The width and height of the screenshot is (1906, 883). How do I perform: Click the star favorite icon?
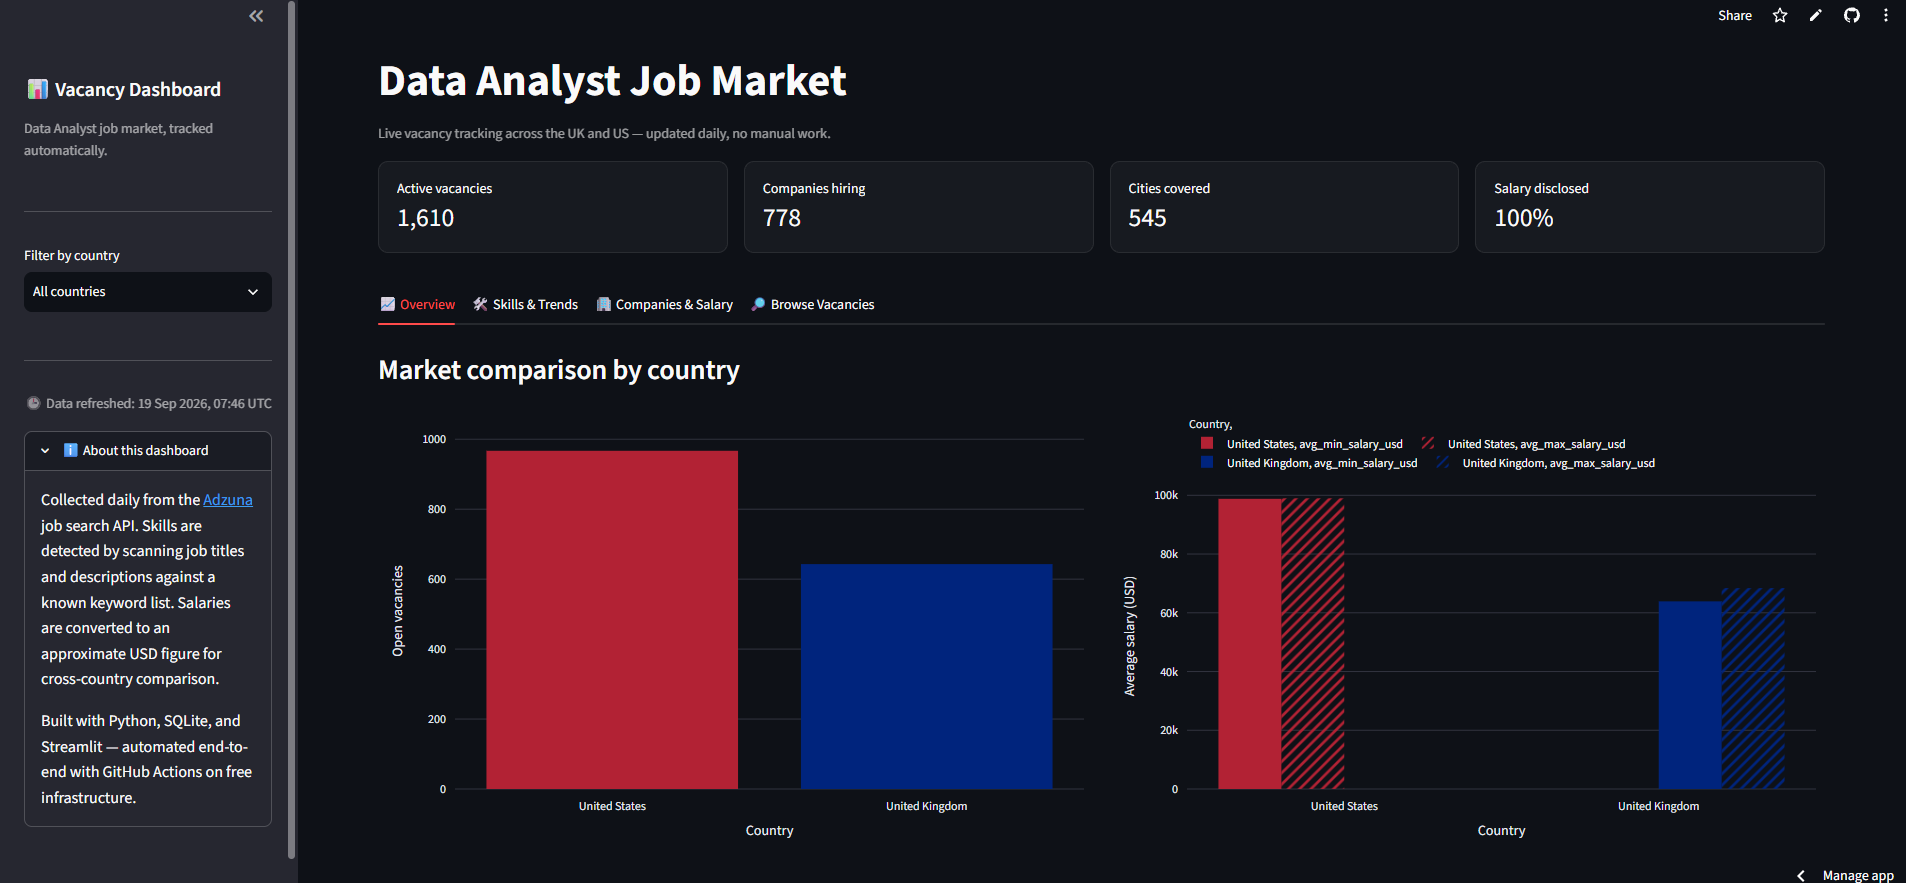(1780, 15)
